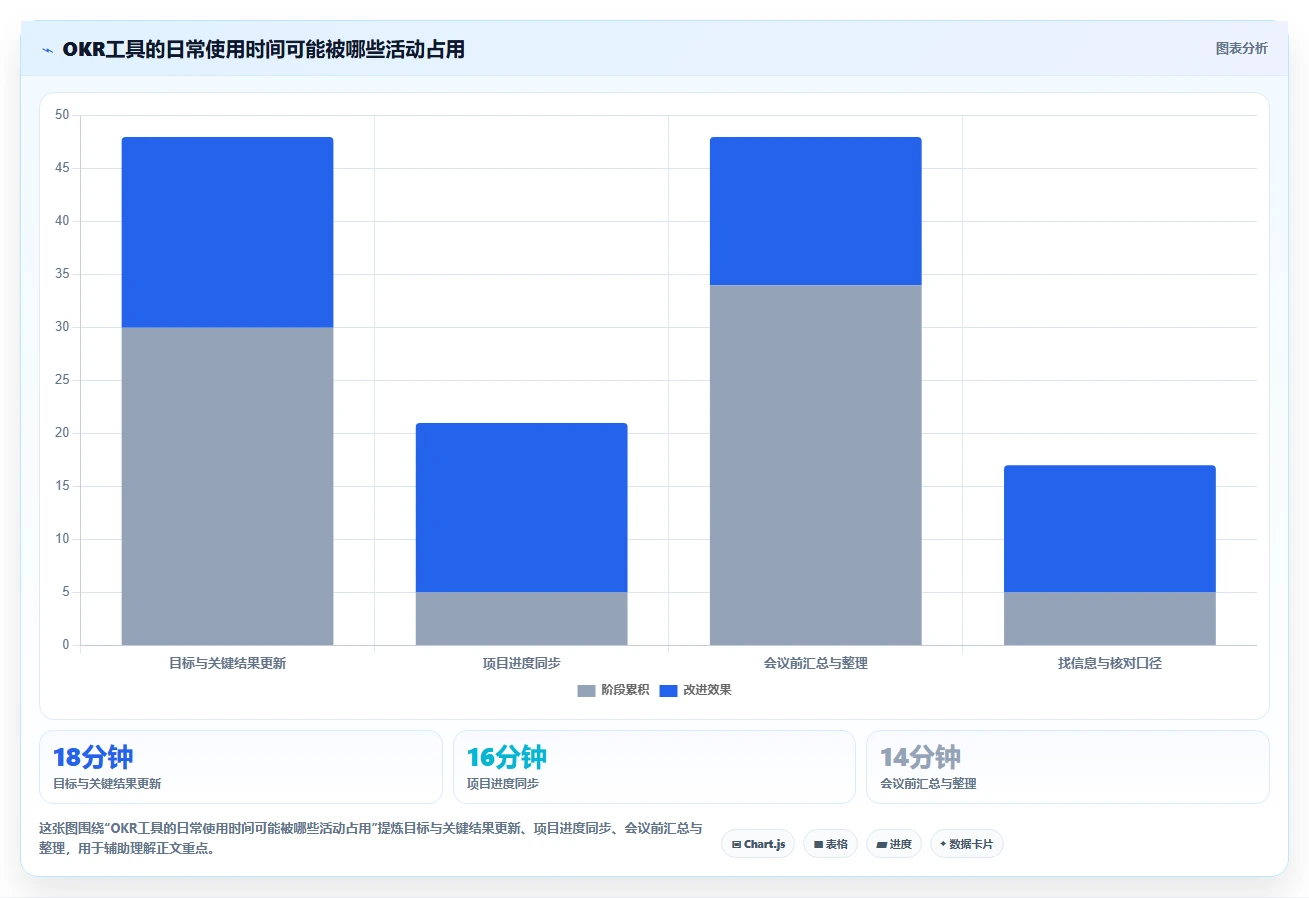The width and height of the screenshot is (1309, 898).
Task: Select the 表格 tag
Action: coord(830,844)
